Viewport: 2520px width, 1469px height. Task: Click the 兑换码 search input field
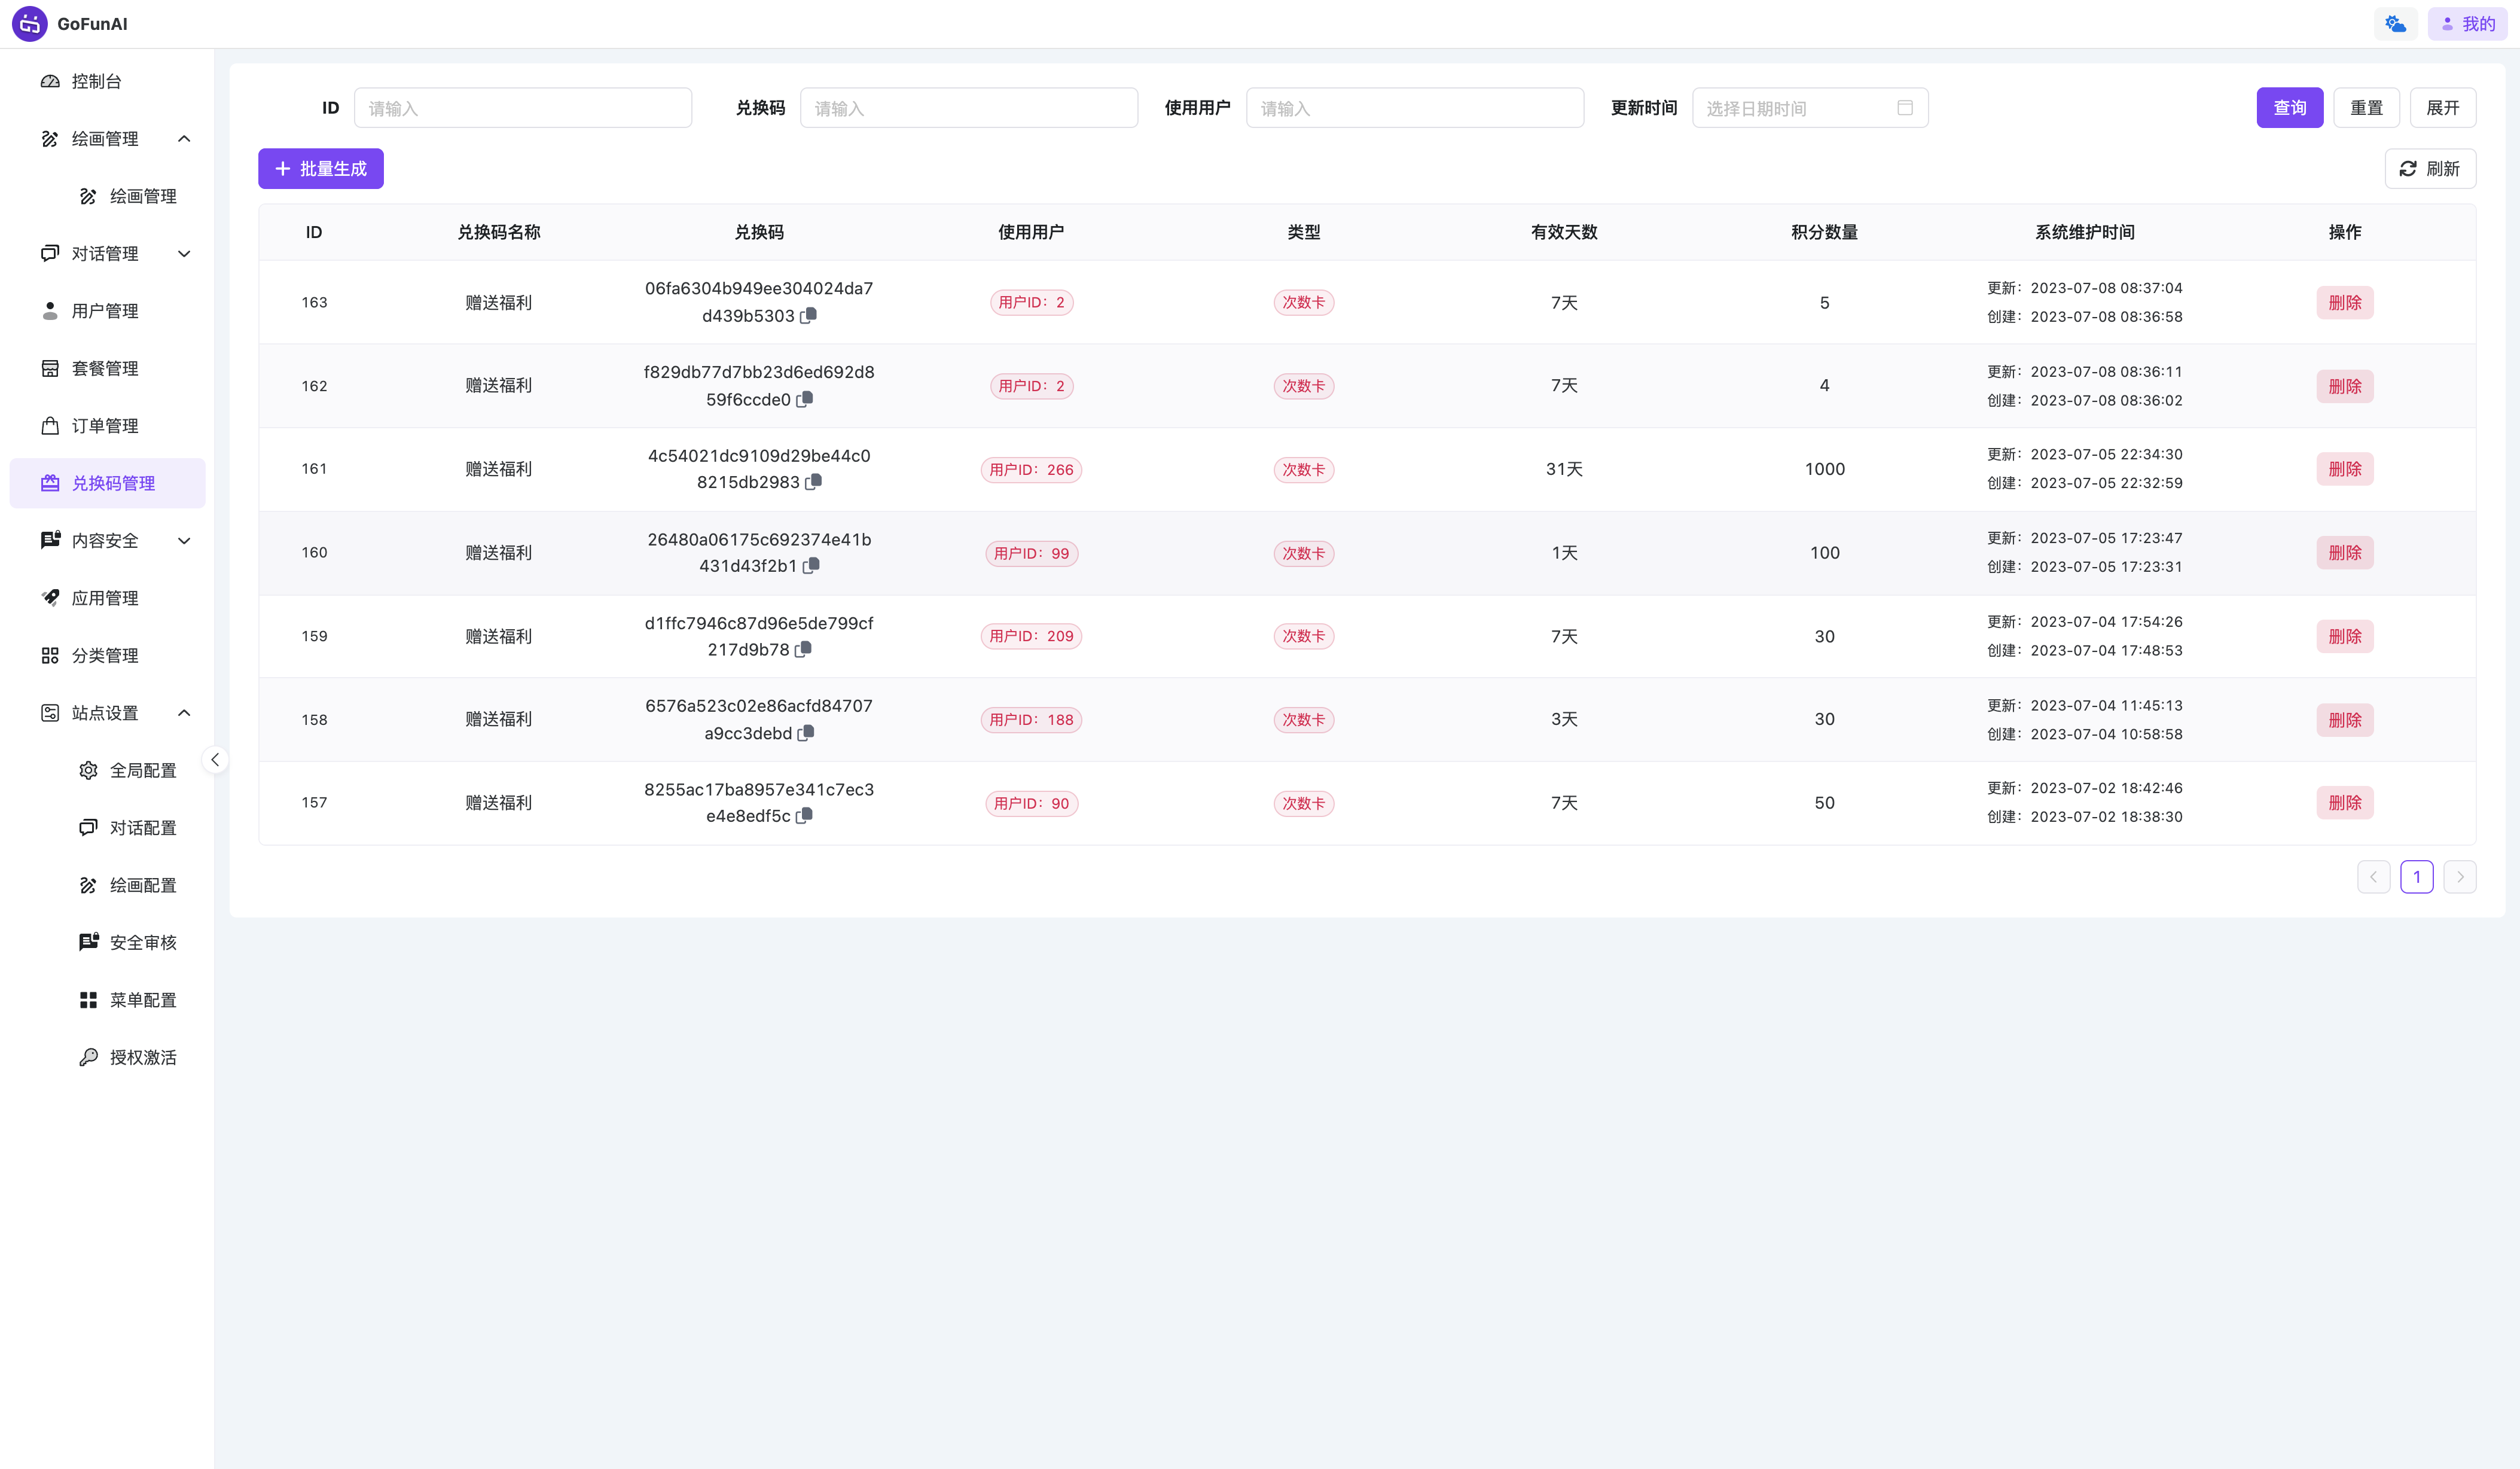coord(968,108)
